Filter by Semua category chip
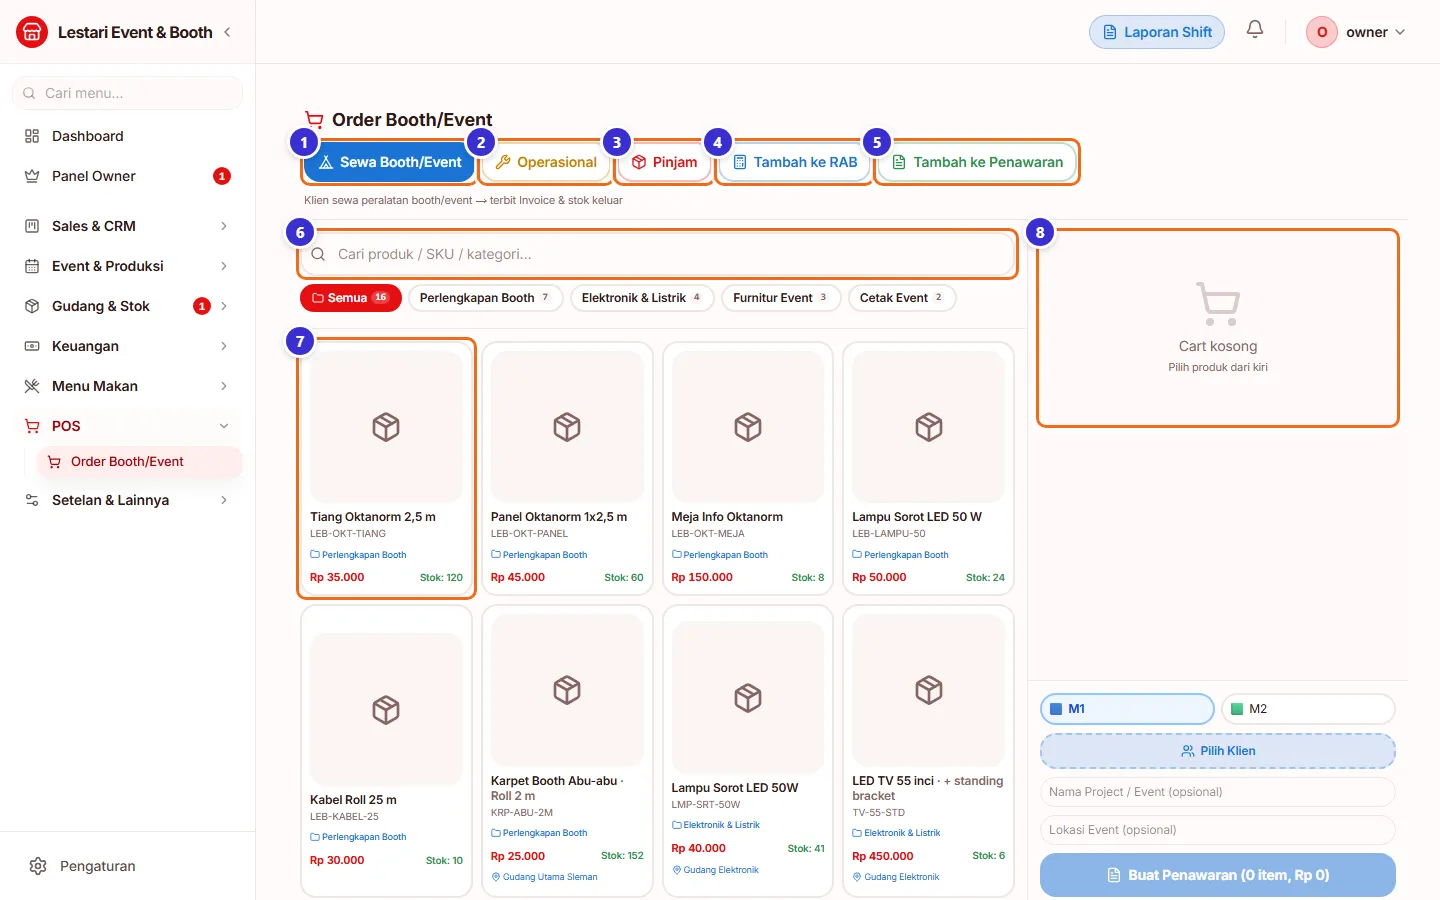Screen dimensions: 1440x900 351,298
